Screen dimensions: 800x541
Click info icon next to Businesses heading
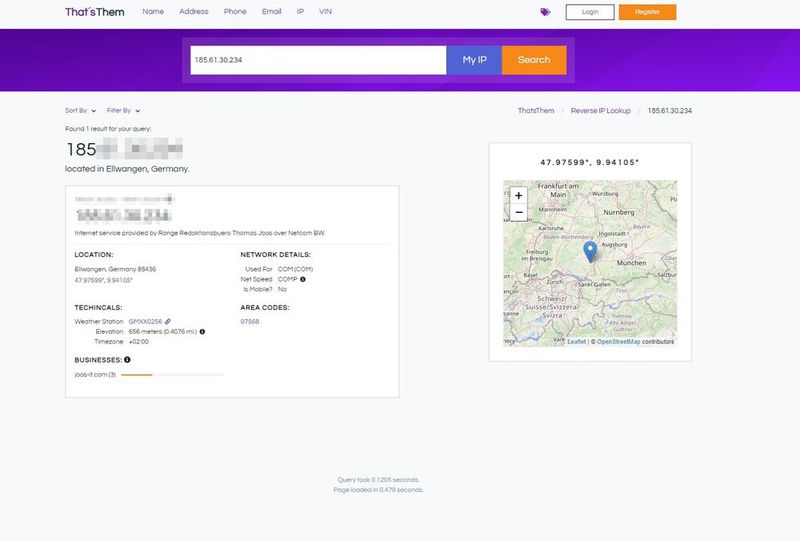point(127,359)
